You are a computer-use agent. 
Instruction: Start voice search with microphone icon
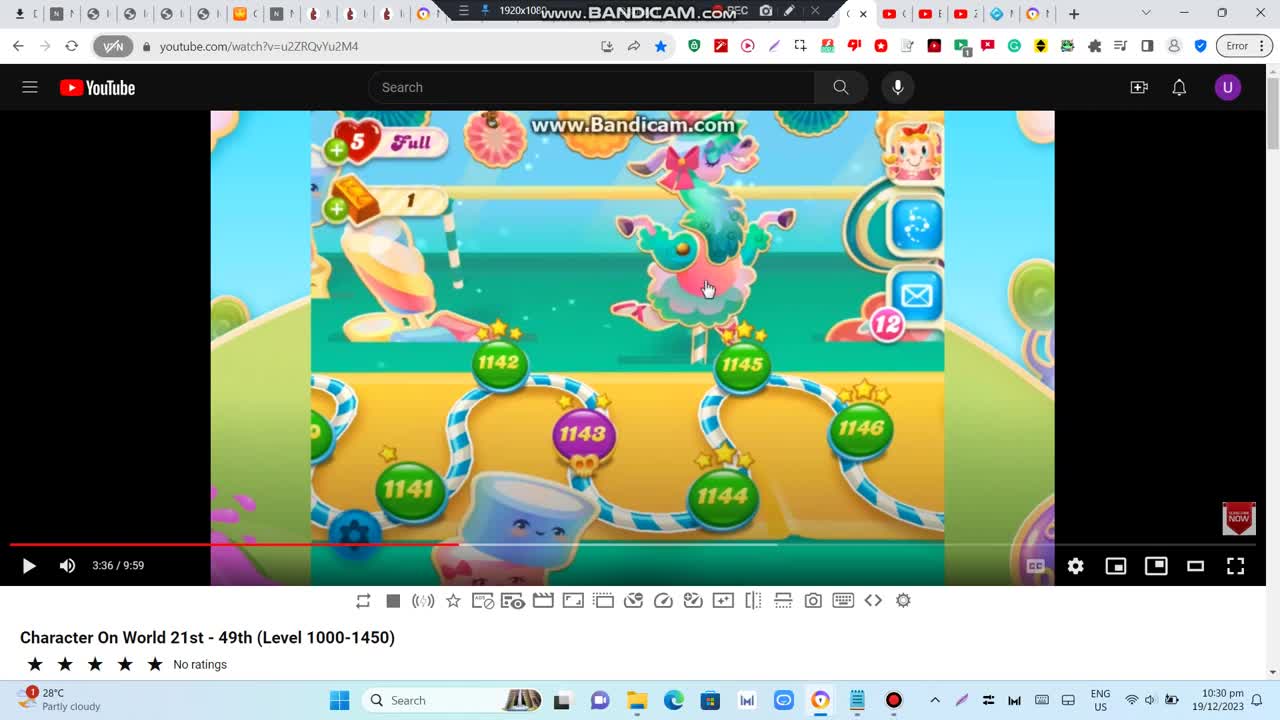[x=897, y=87]
